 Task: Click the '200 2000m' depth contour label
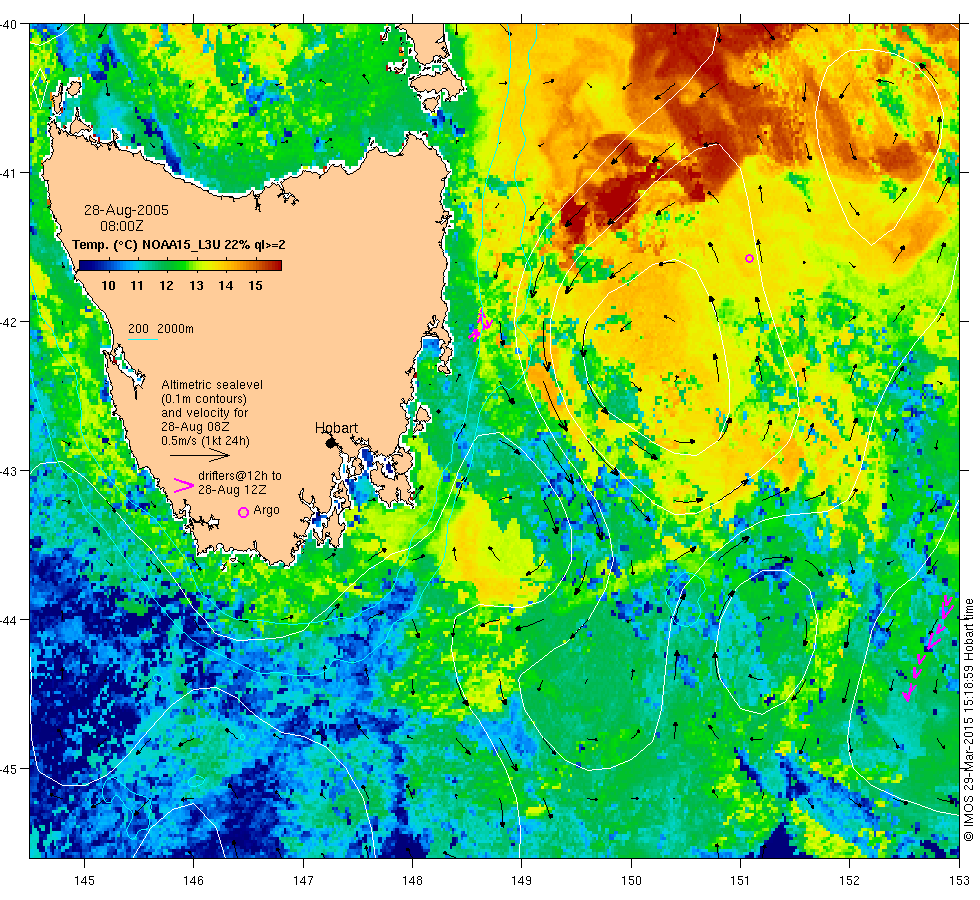pyautogui.click(x=161, y=329)
